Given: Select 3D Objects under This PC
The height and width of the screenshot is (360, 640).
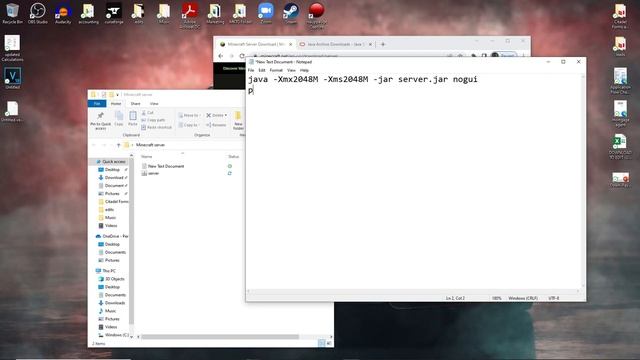Looking at the screenshot, I should (x=111, y=279).
